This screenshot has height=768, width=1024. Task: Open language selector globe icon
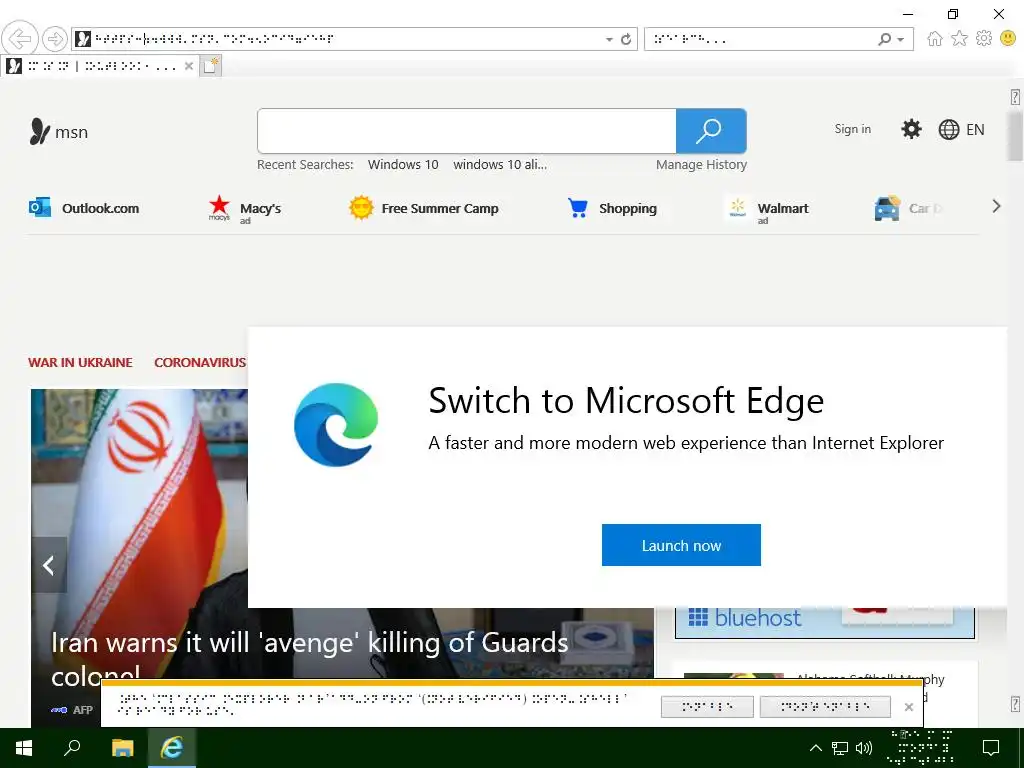point(948,129)
